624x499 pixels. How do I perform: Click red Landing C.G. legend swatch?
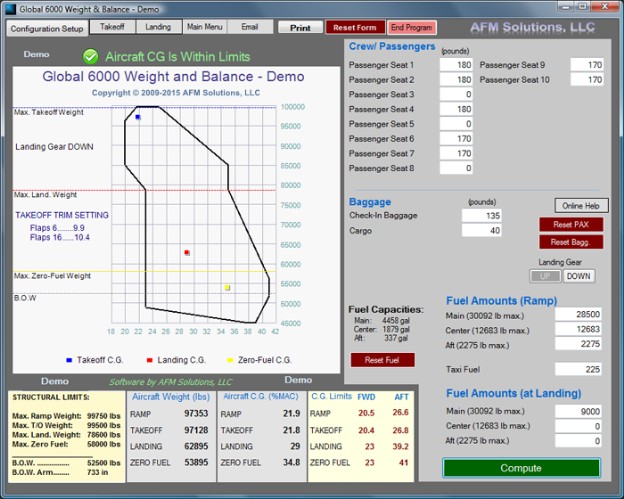[150, 360]
